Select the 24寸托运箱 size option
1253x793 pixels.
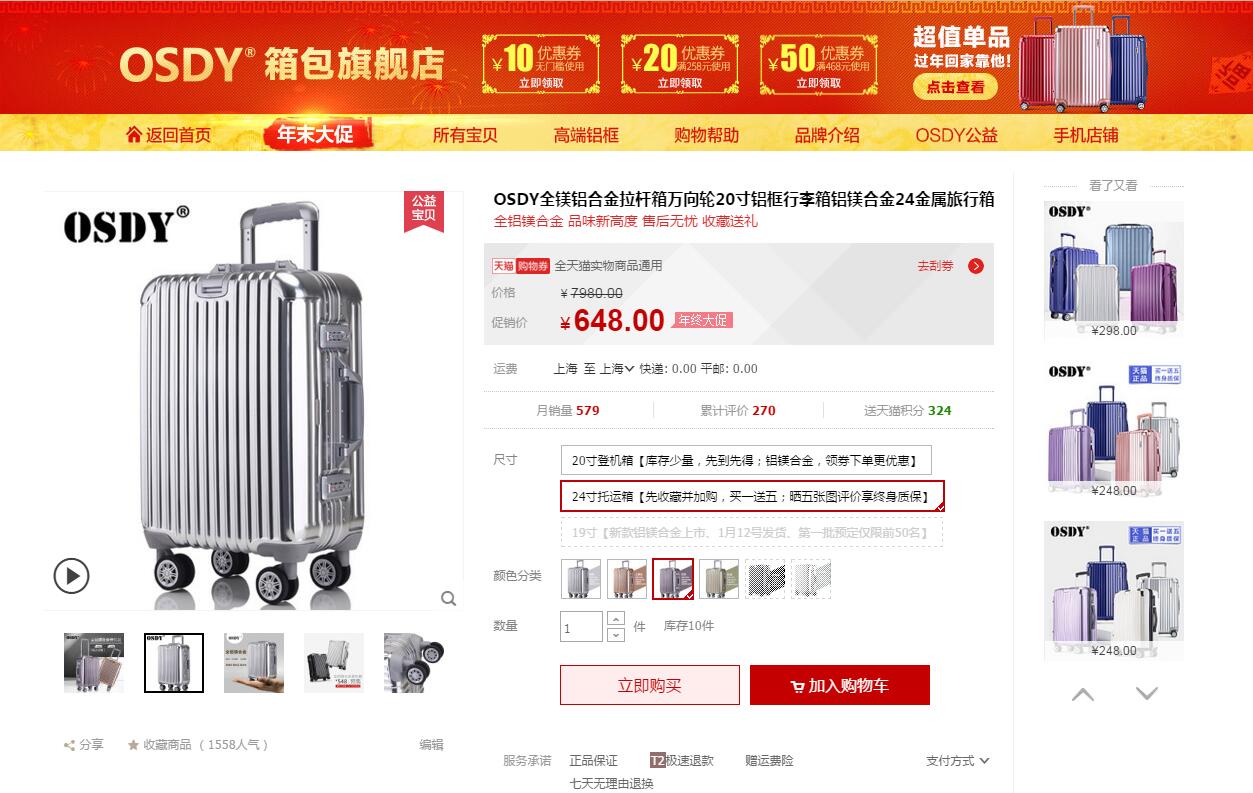point(752,496)
